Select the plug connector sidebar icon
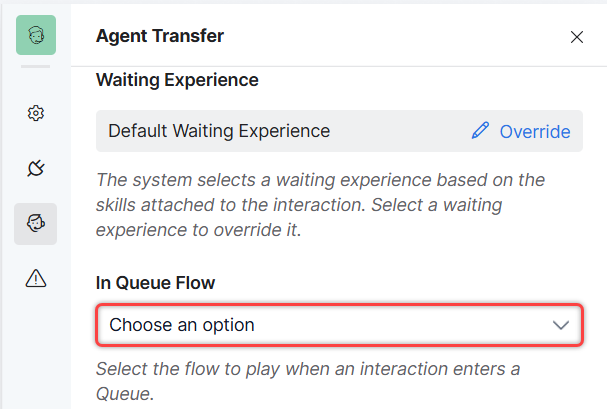This screenshot has height=409, width=607. point(36,168)
